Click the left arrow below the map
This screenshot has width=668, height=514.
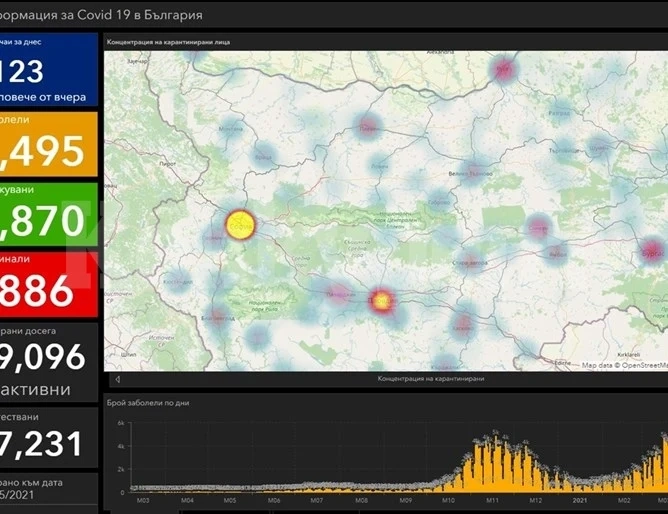(x=118, y=379)
